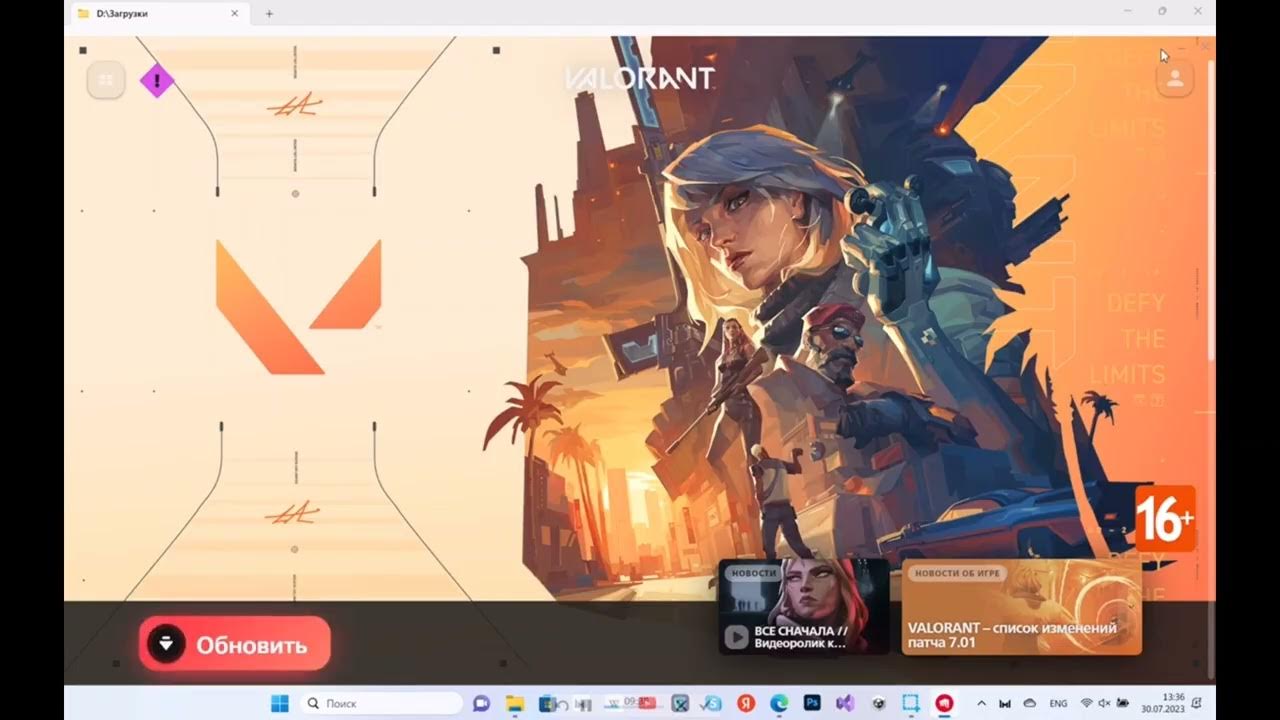
Task: Open the games grid menu icon
Action: coord(106,80)
